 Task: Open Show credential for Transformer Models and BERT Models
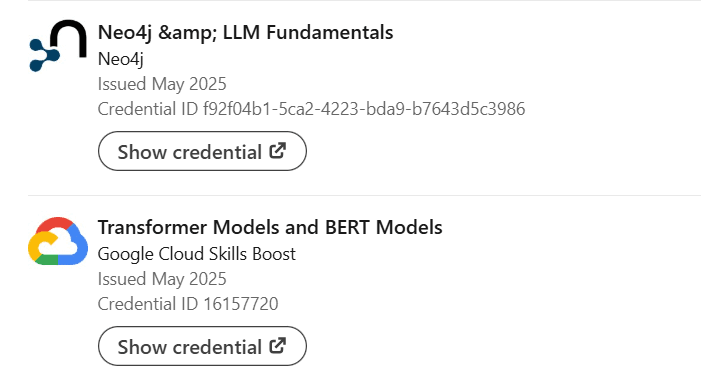pyautogui.click(x=202, y=346)
